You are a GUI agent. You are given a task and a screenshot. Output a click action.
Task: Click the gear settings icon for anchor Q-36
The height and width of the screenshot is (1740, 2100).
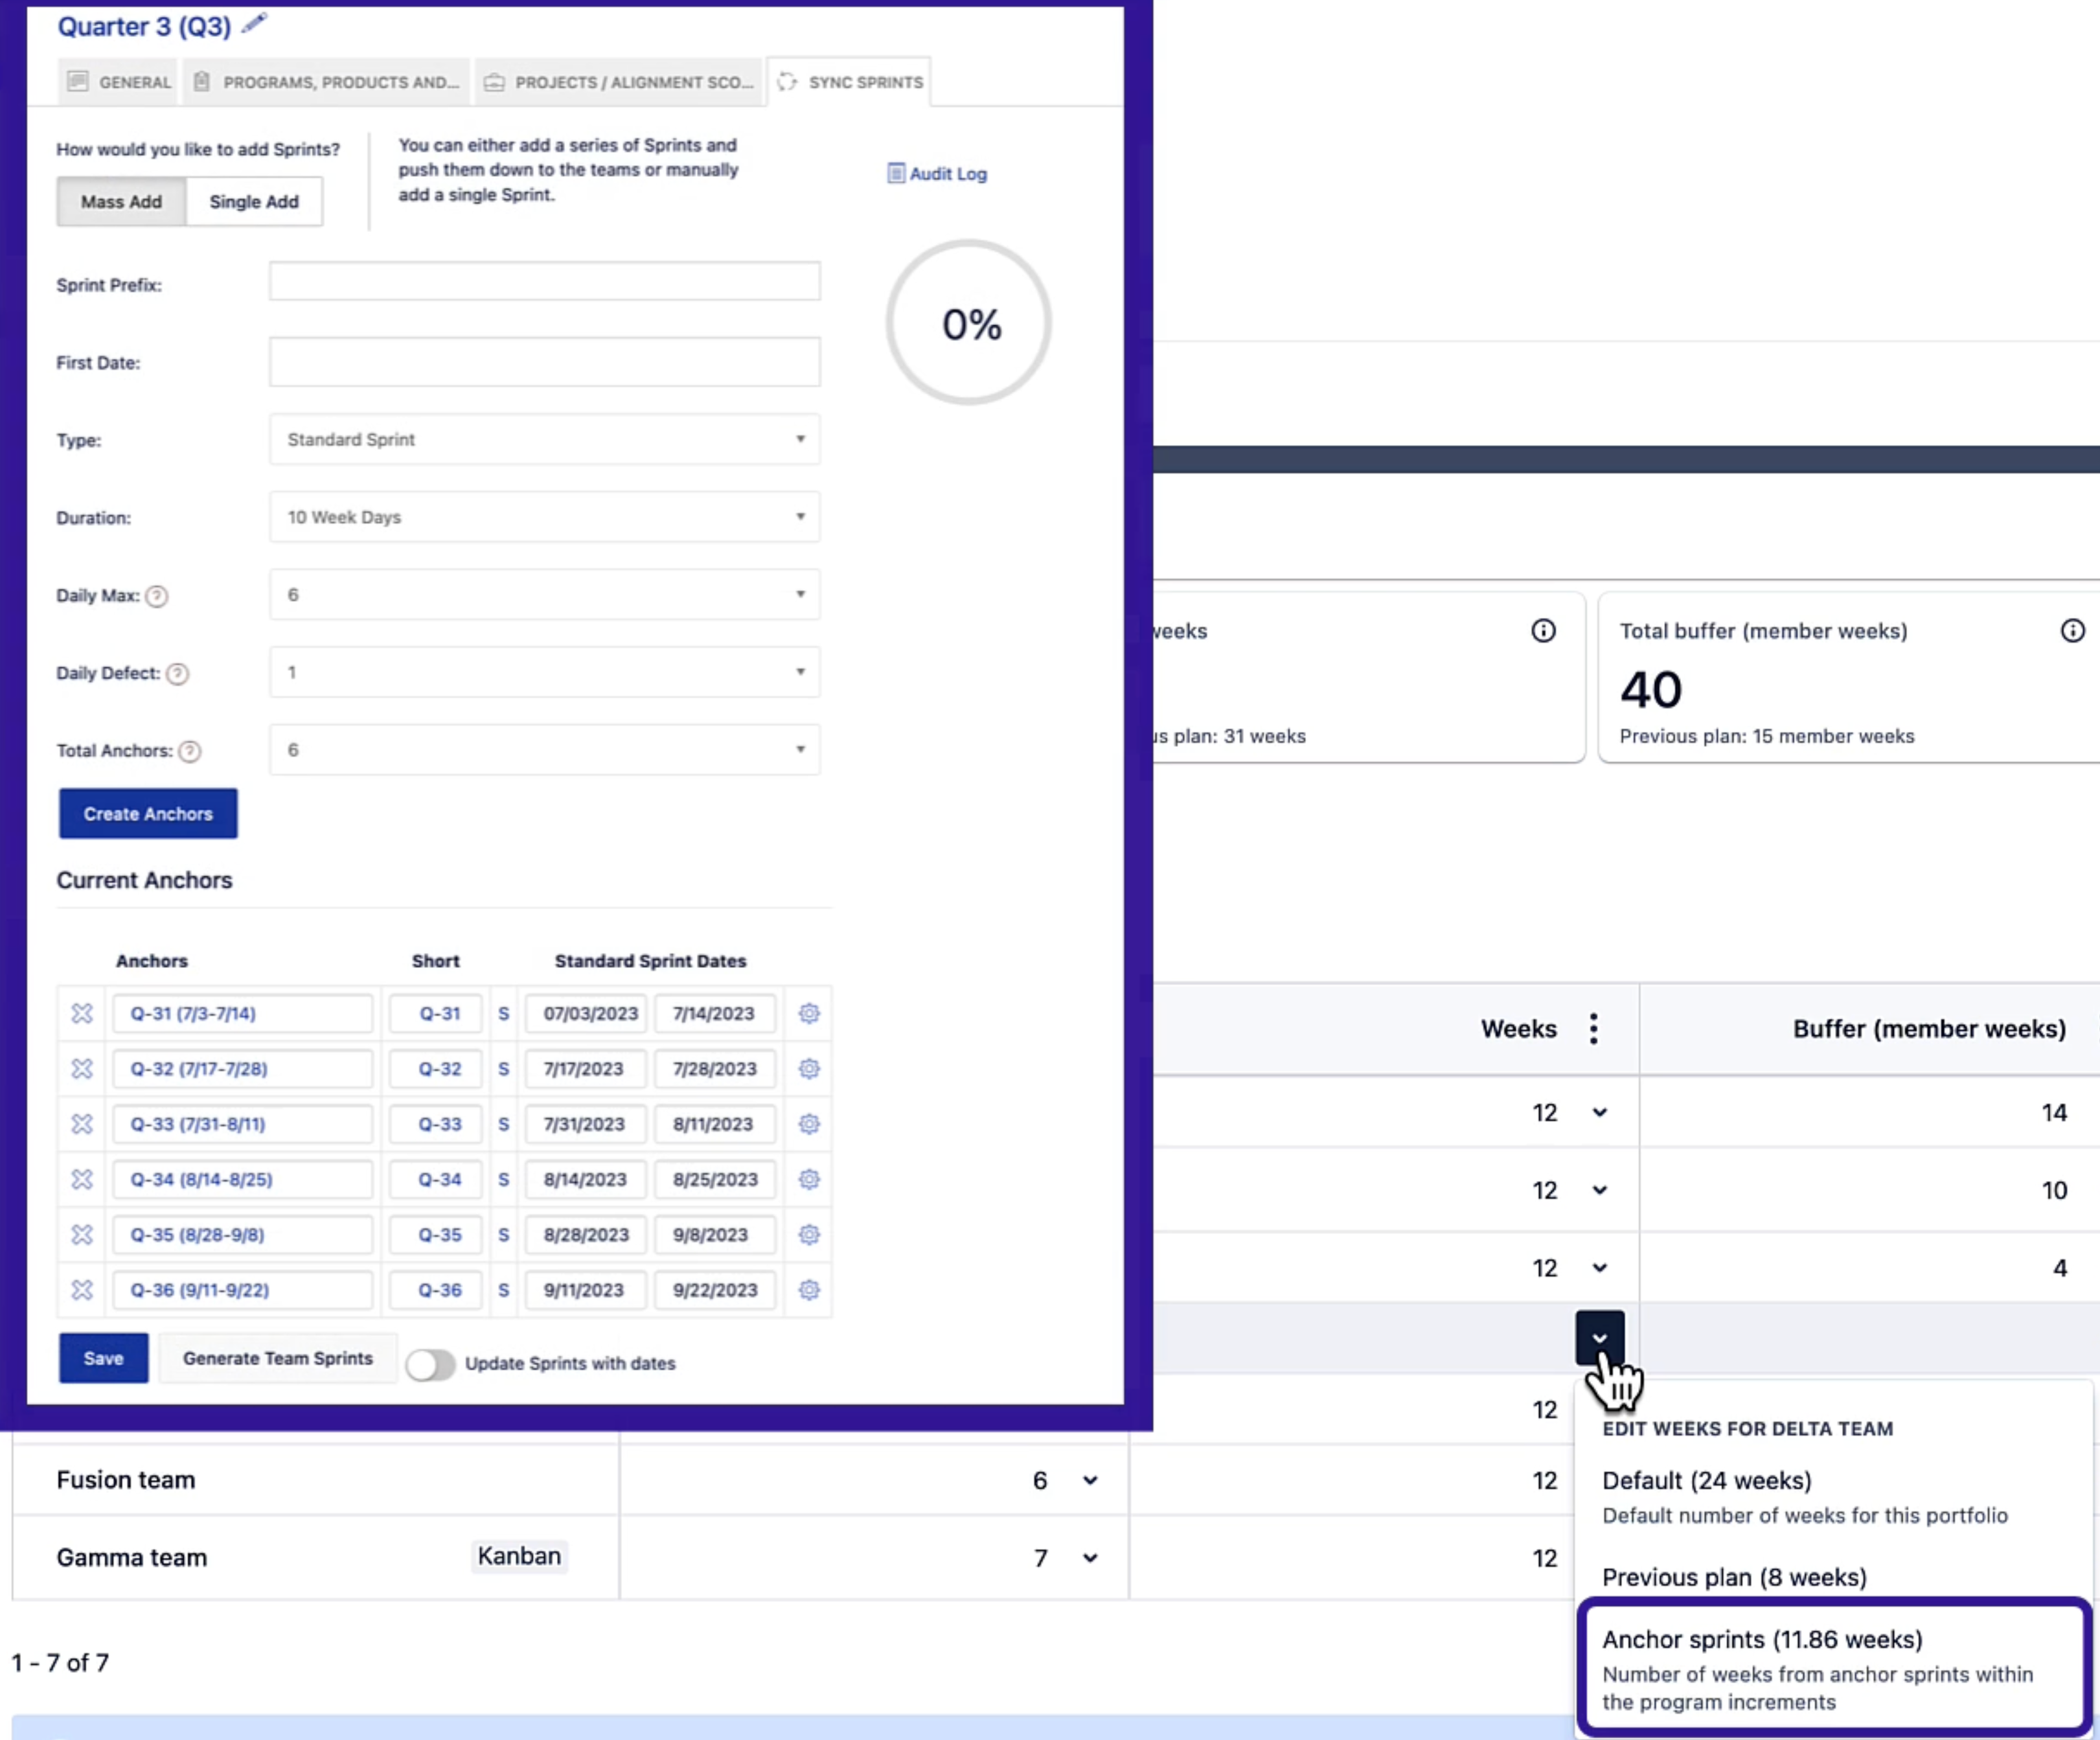coord(808,1290)
